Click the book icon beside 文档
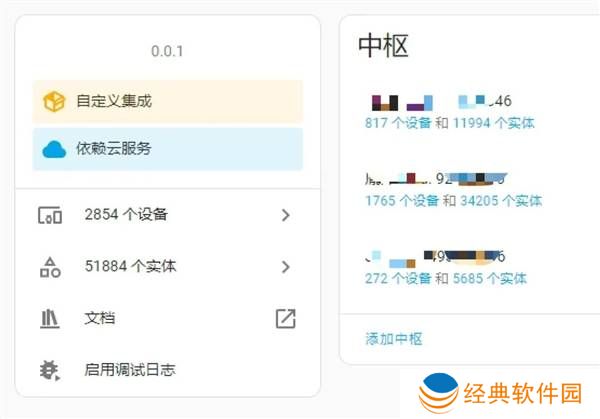 [50, 319]
